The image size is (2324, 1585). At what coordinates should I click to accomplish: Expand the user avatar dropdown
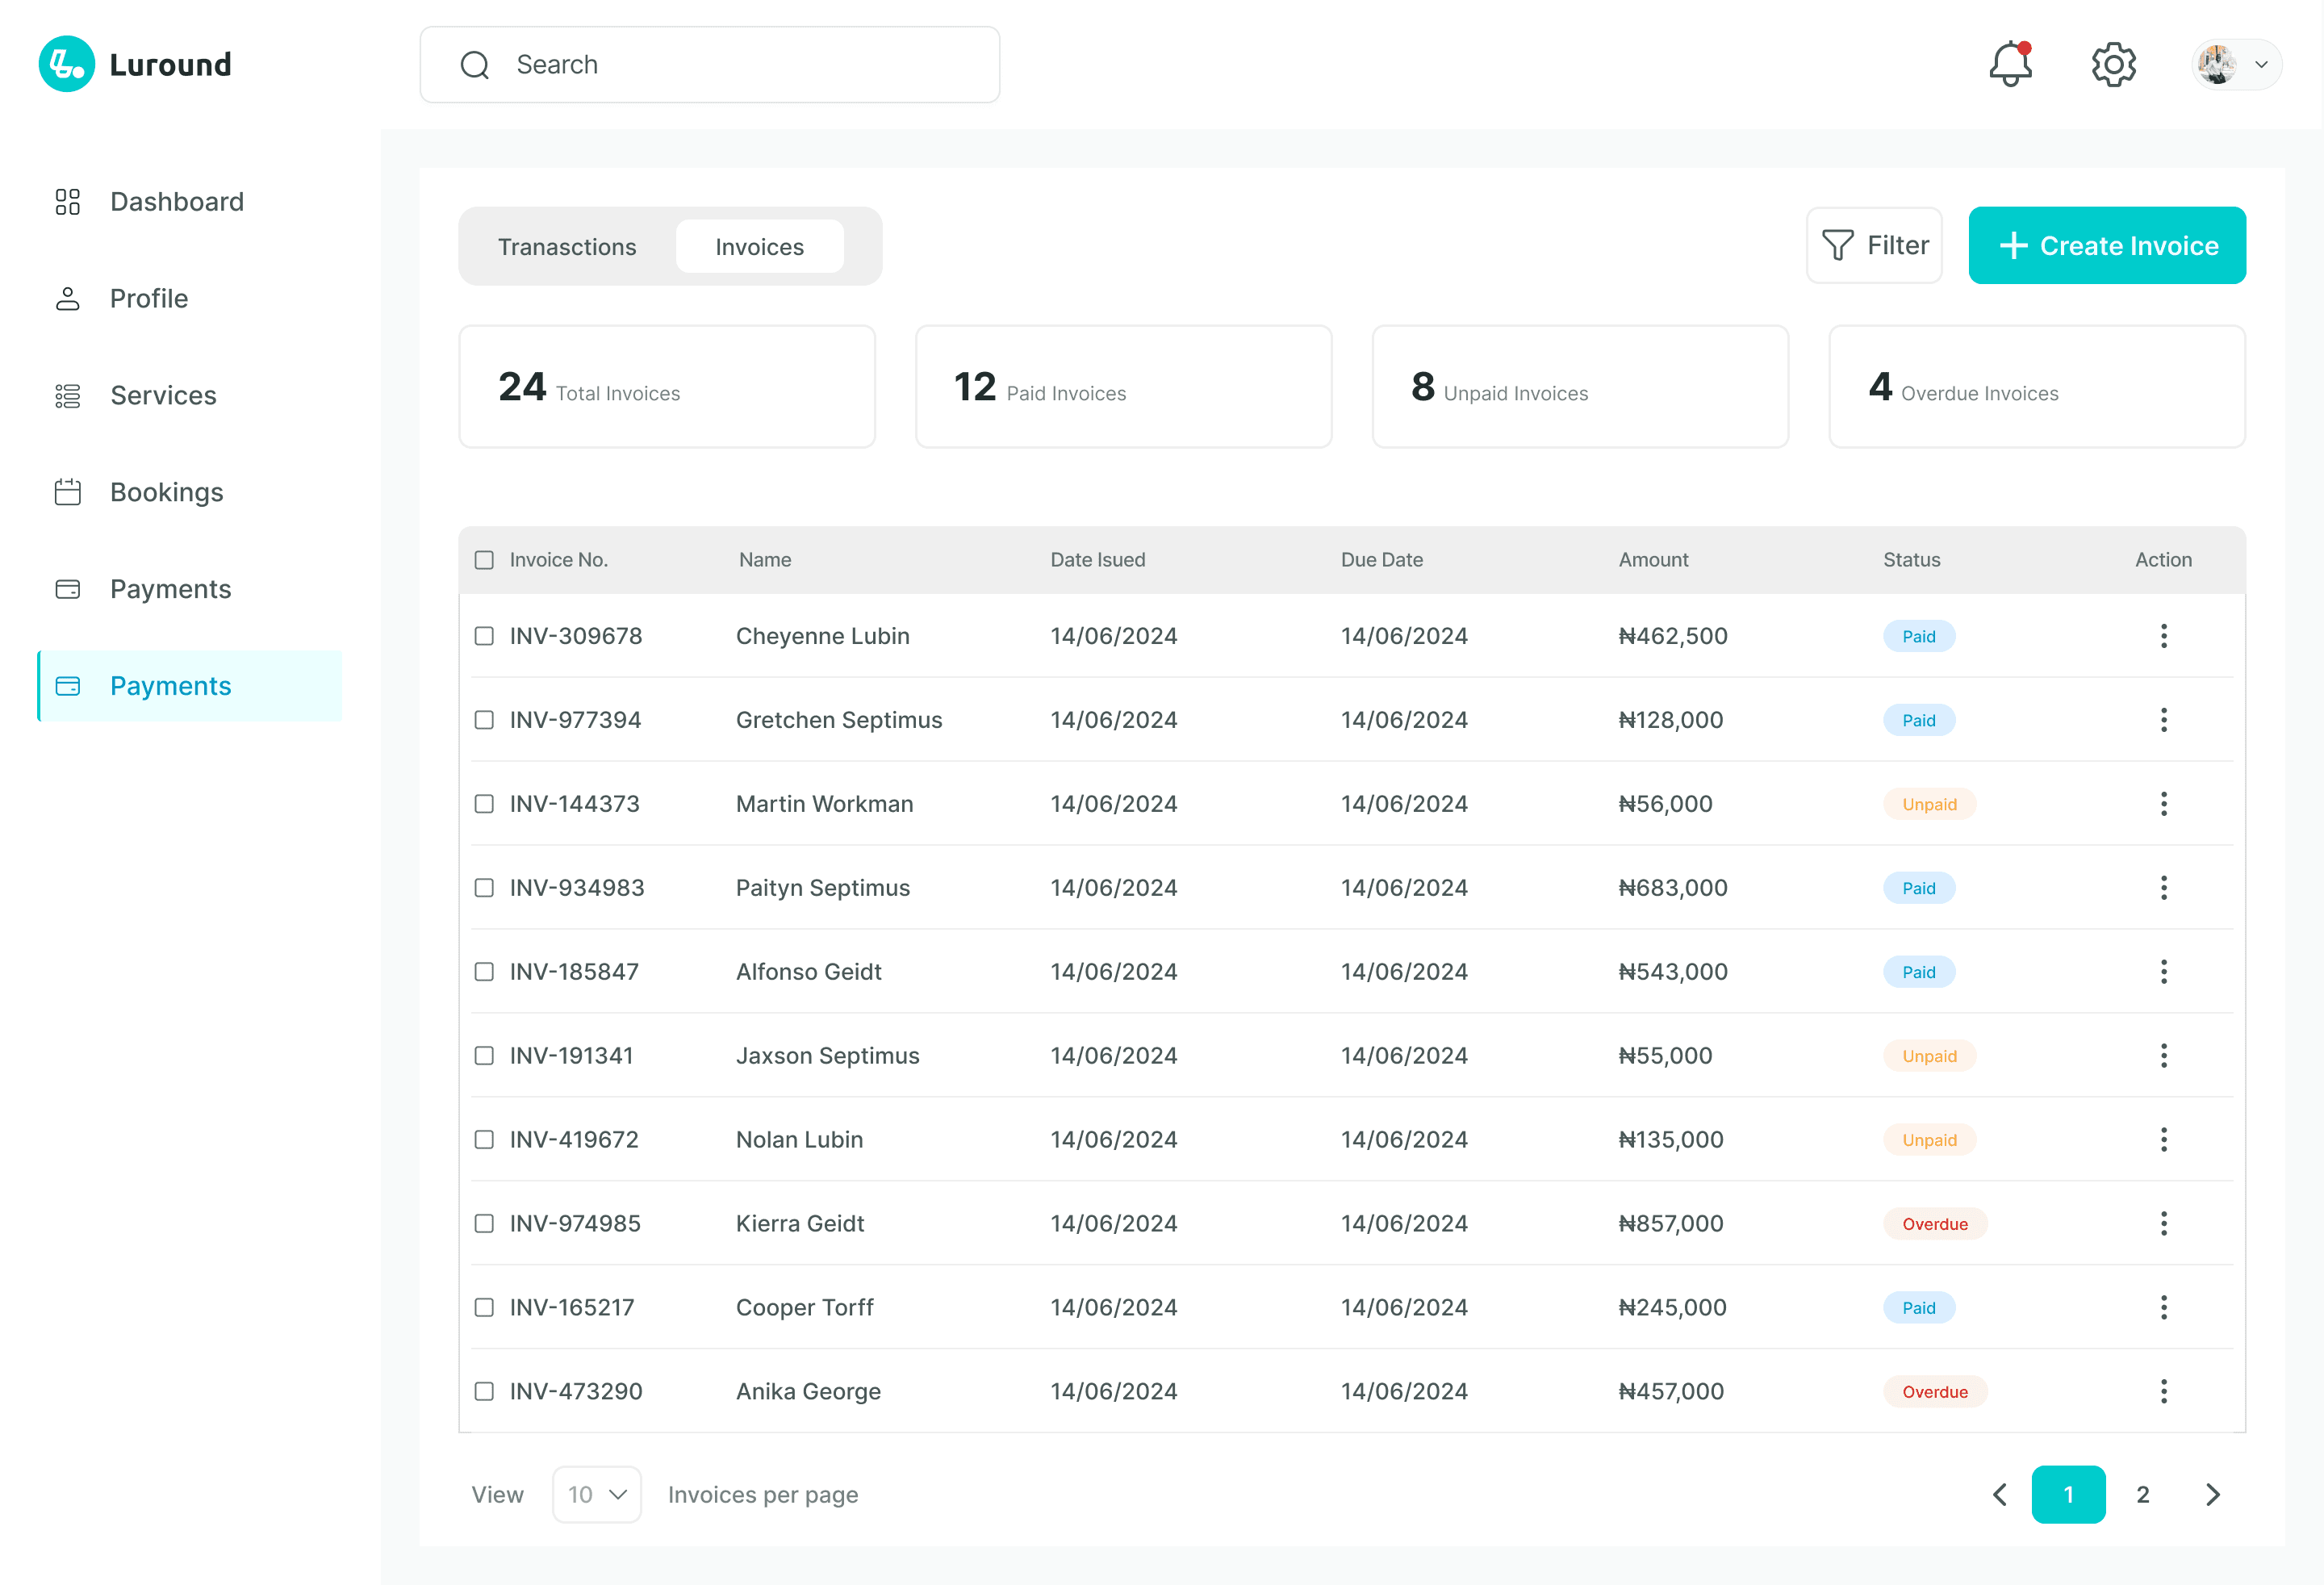tap(2236, 65)
